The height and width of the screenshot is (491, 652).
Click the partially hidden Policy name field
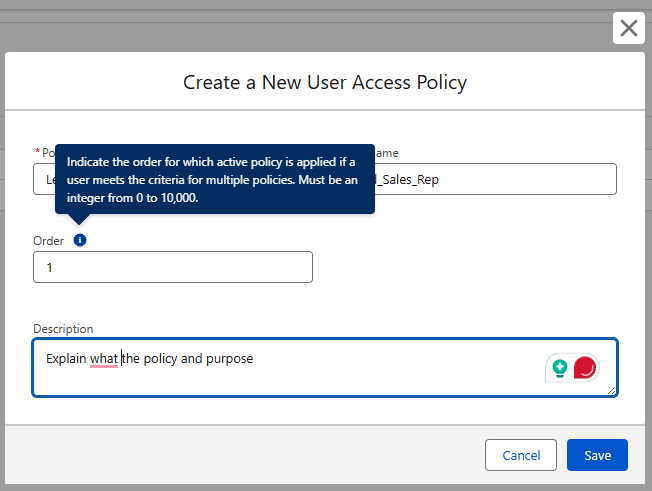point(44,179)
